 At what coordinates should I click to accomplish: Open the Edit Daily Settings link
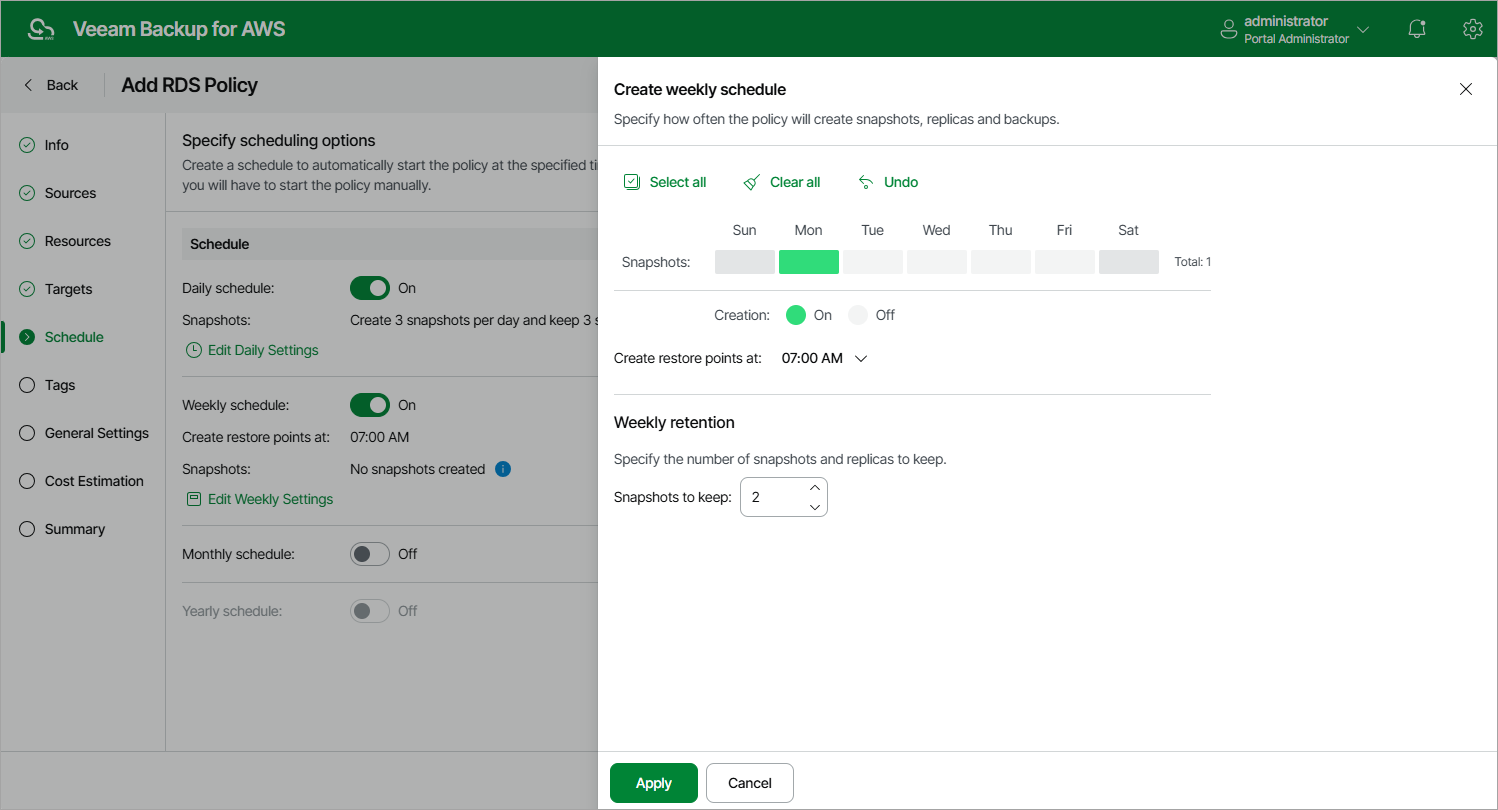[263, 350]
